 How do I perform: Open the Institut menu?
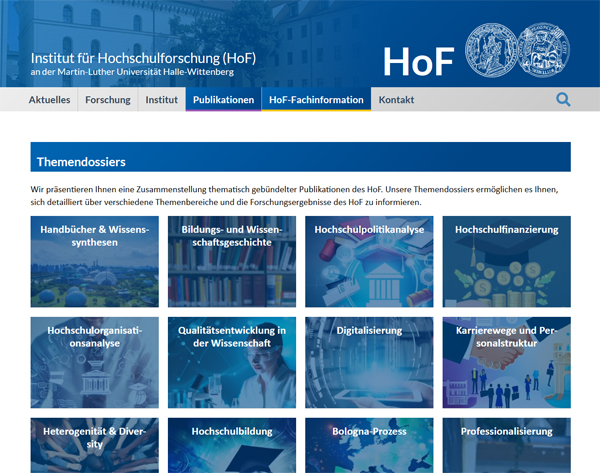(161, 99)
